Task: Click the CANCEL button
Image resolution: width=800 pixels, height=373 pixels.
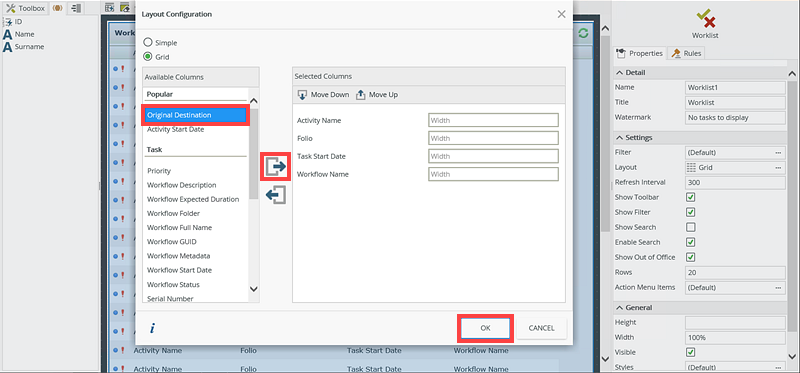Action: pyautogui.click(x=541, y=328)
